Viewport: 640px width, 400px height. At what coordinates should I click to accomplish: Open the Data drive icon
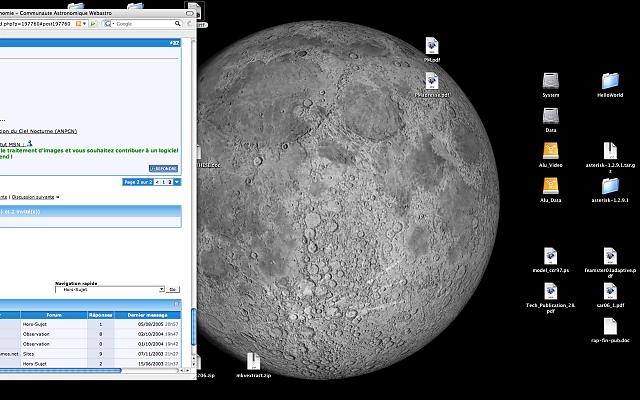(x=551, y=116)
